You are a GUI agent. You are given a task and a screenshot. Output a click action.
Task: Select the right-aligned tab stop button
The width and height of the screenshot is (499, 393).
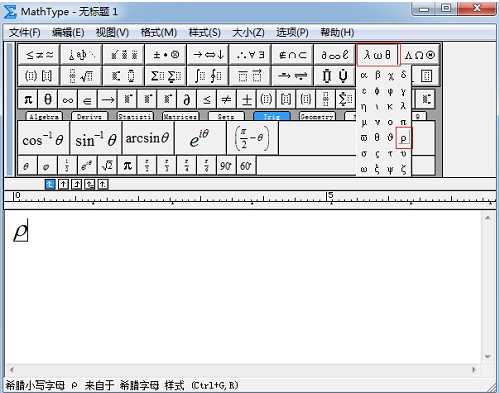pos(77,184)
